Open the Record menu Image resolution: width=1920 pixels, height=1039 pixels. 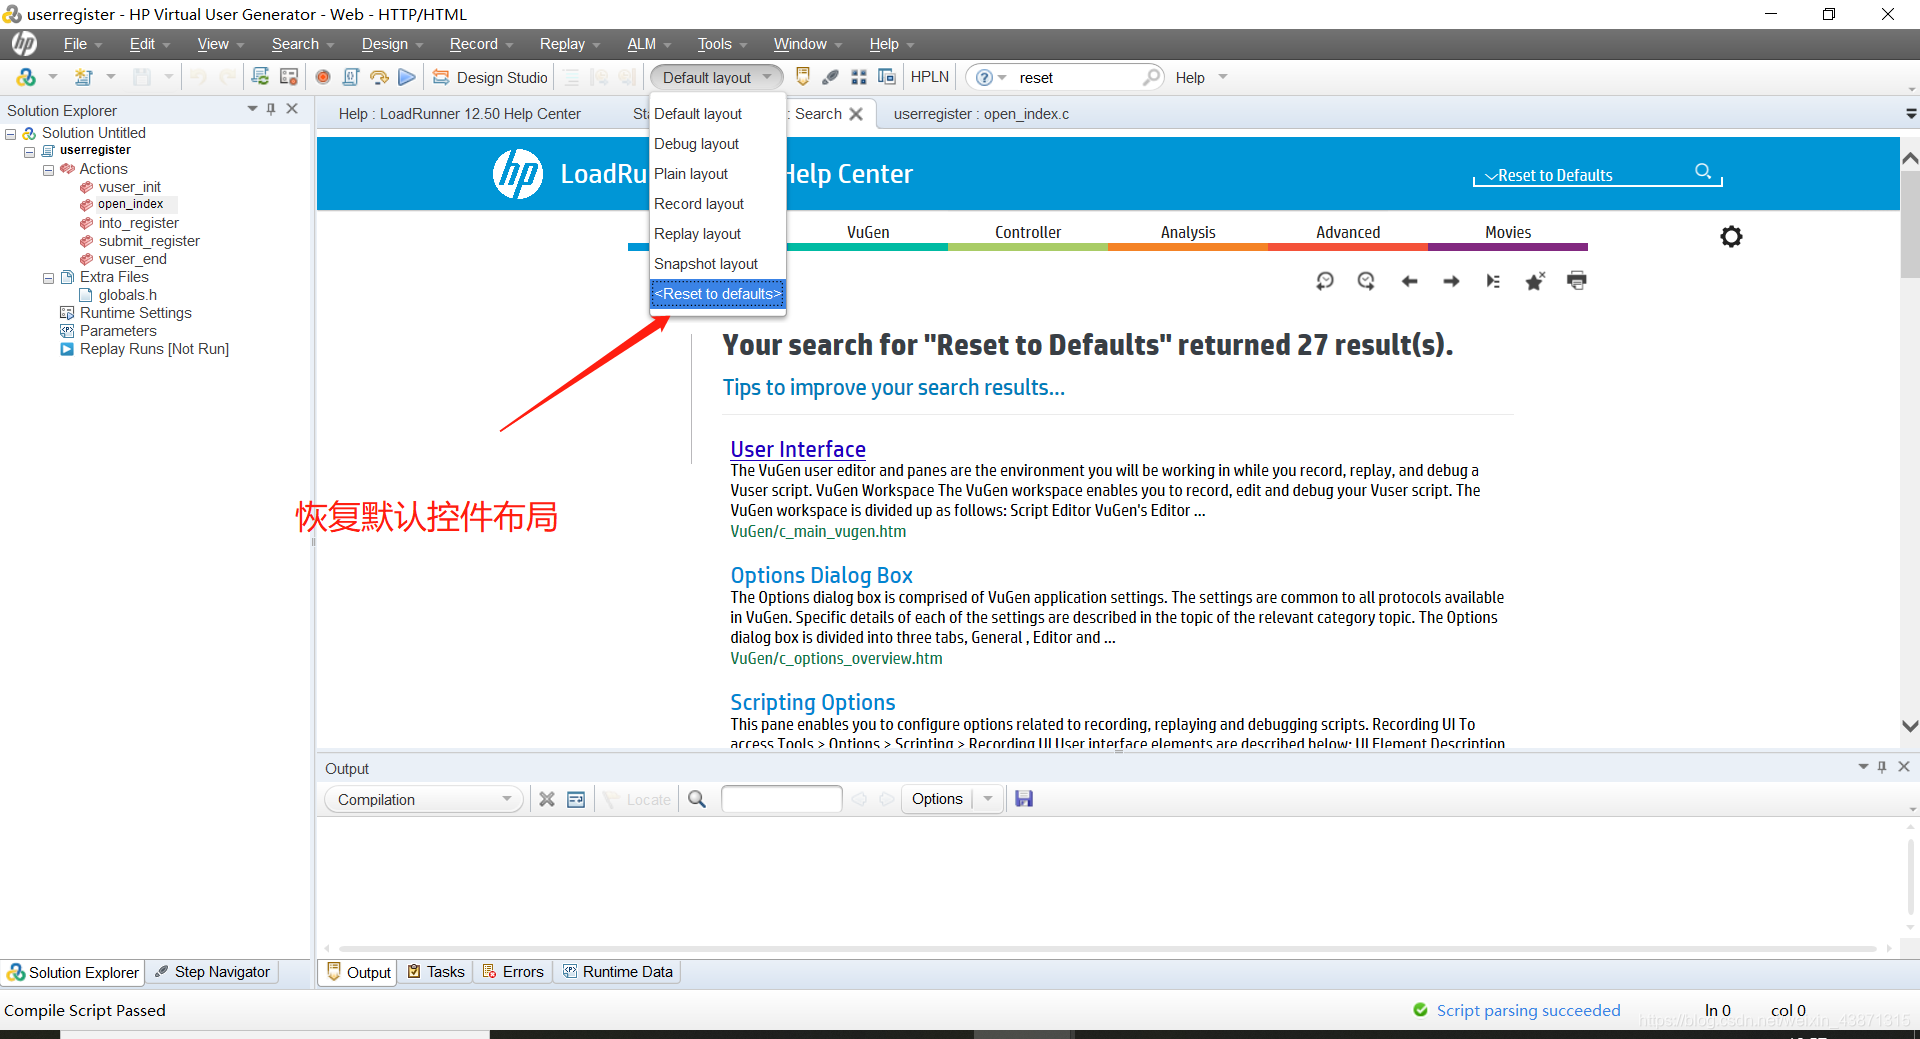click(474, 44)
